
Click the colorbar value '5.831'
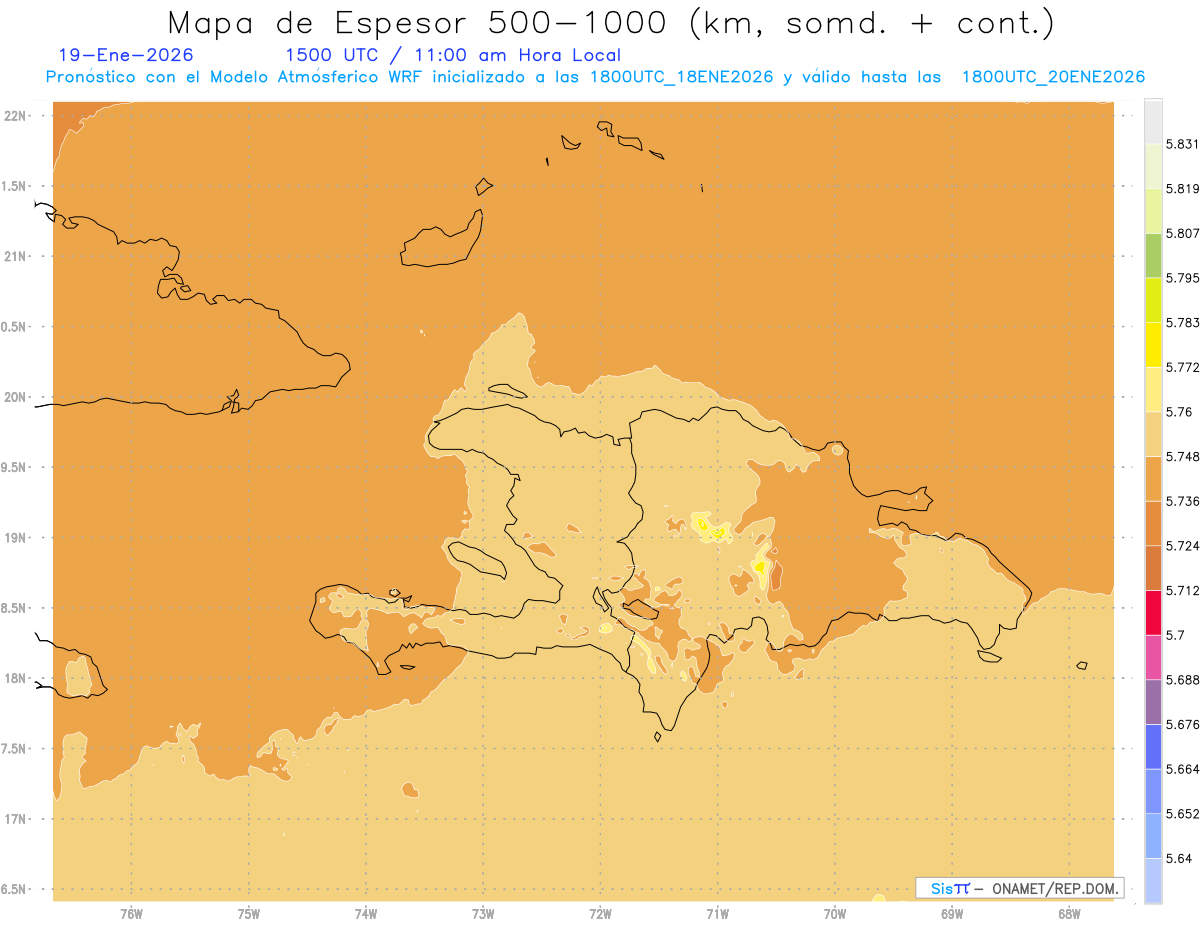click(x=1183, y=144)
